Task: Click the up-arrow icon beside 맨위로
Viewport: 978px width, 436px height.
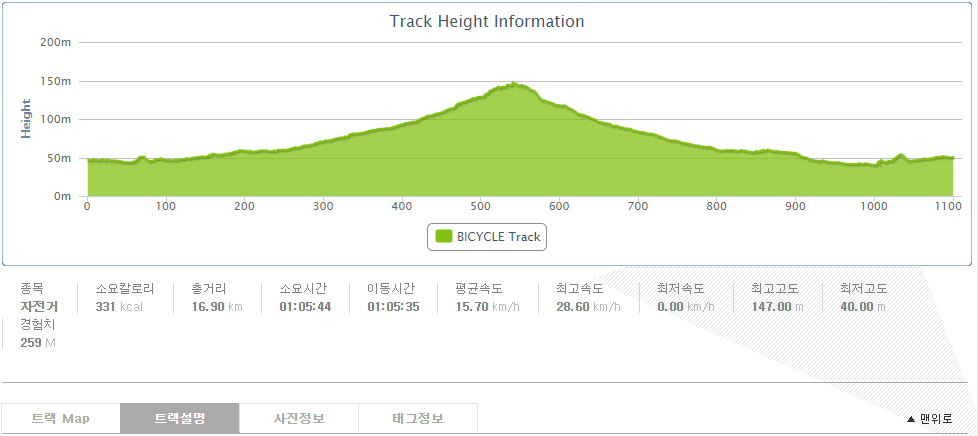Action: pyautogui.click(x=910, y=419)
